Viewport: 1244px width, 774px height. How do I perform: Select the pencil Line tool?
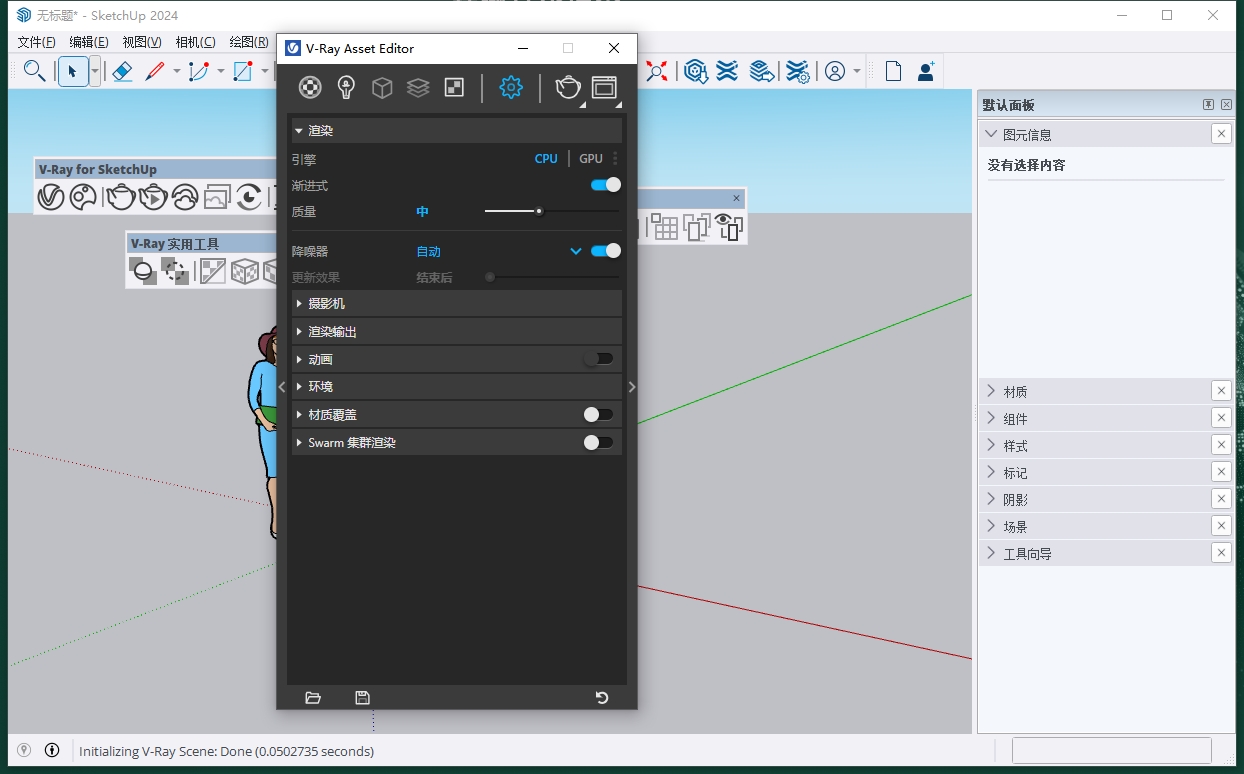tap(155, 71)
